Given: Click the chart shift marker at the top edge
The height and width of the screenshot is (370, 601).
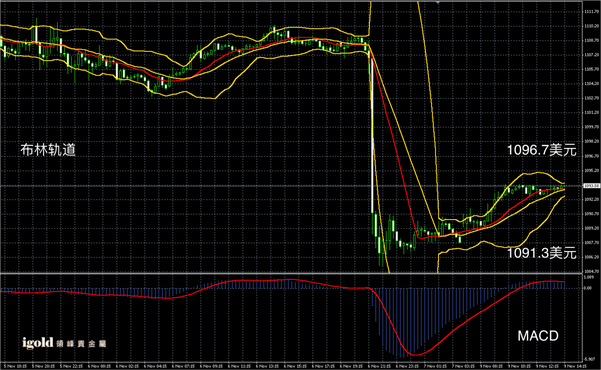Looking at the screenshot, I should click(x=437, y=2).
